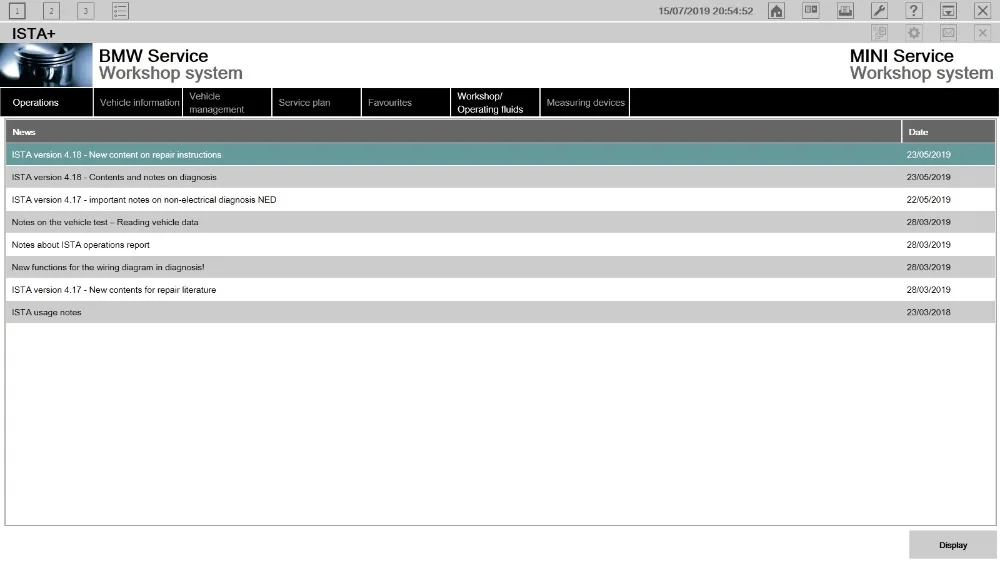Click the engine piston logo image
Screen dimensions: 1000x563
pyautogui.click(x=46, y=65)
